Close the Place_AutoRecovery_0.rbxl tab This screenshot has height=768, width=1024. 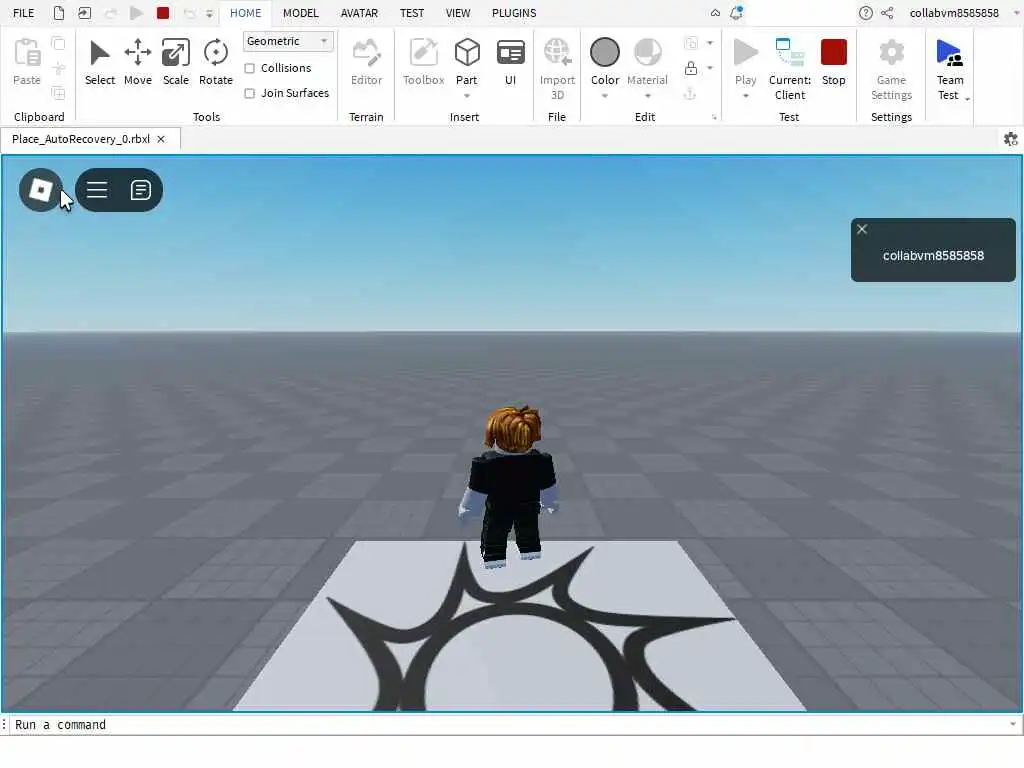(161, 139)
